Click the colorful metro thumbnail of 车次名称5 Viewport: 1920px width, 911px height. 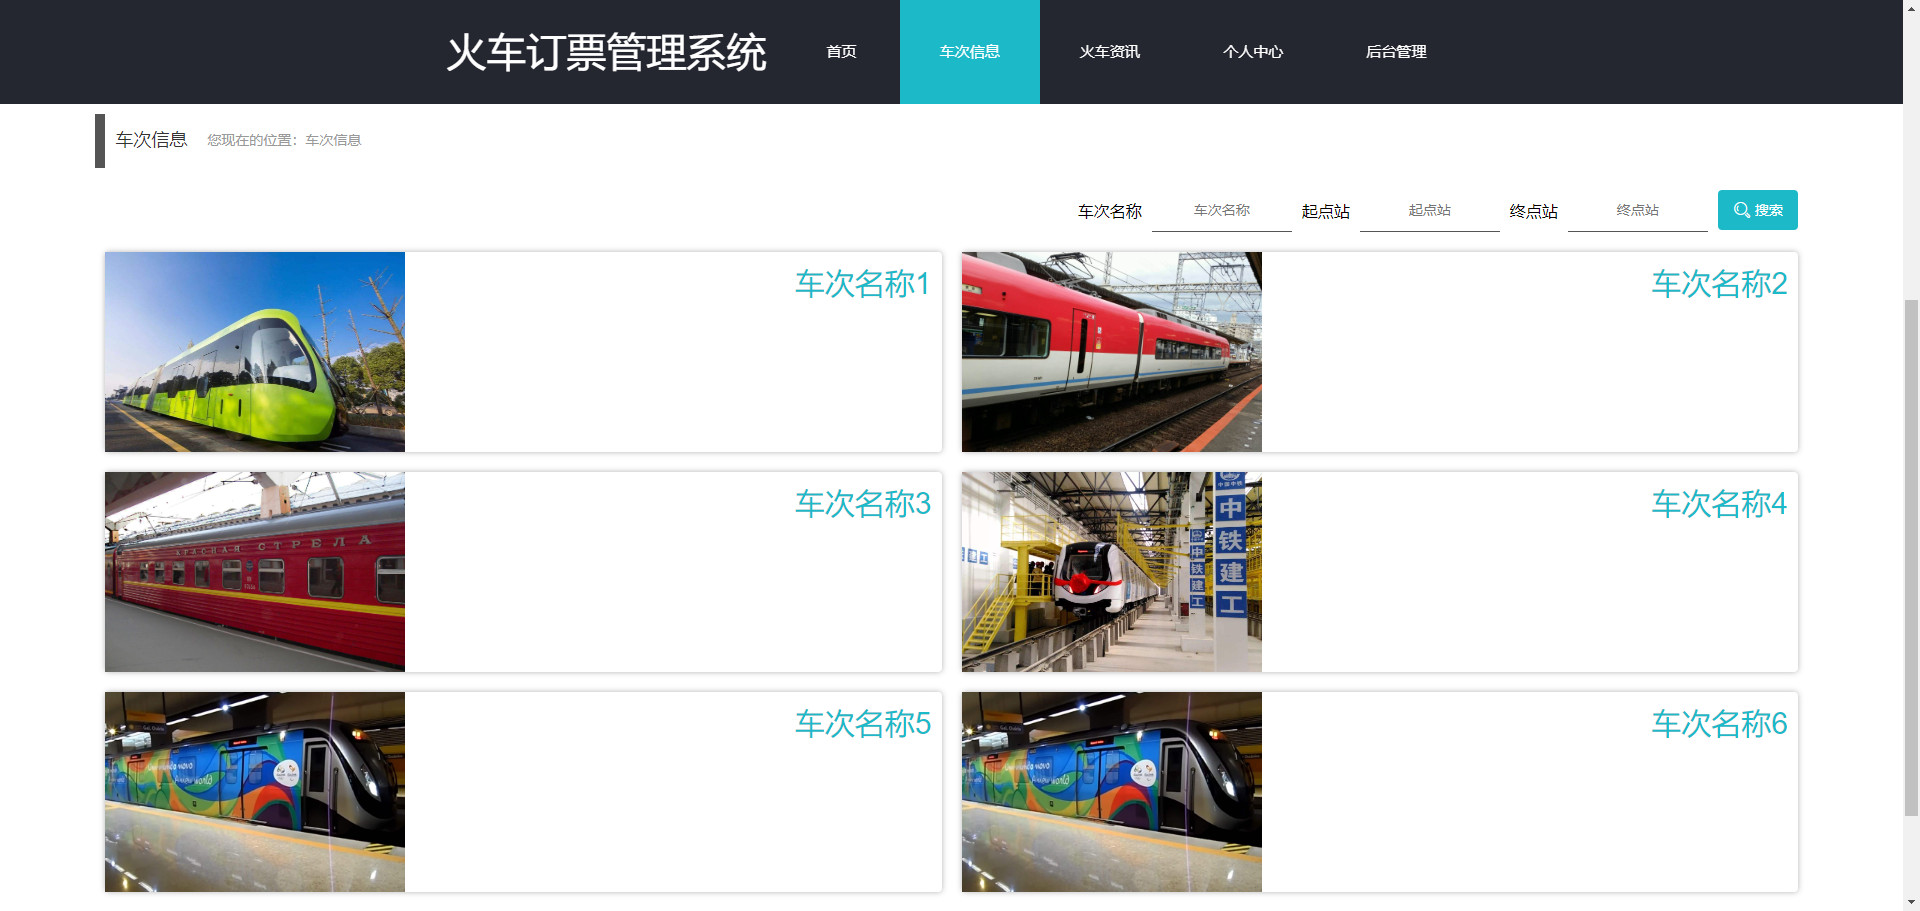255,792
